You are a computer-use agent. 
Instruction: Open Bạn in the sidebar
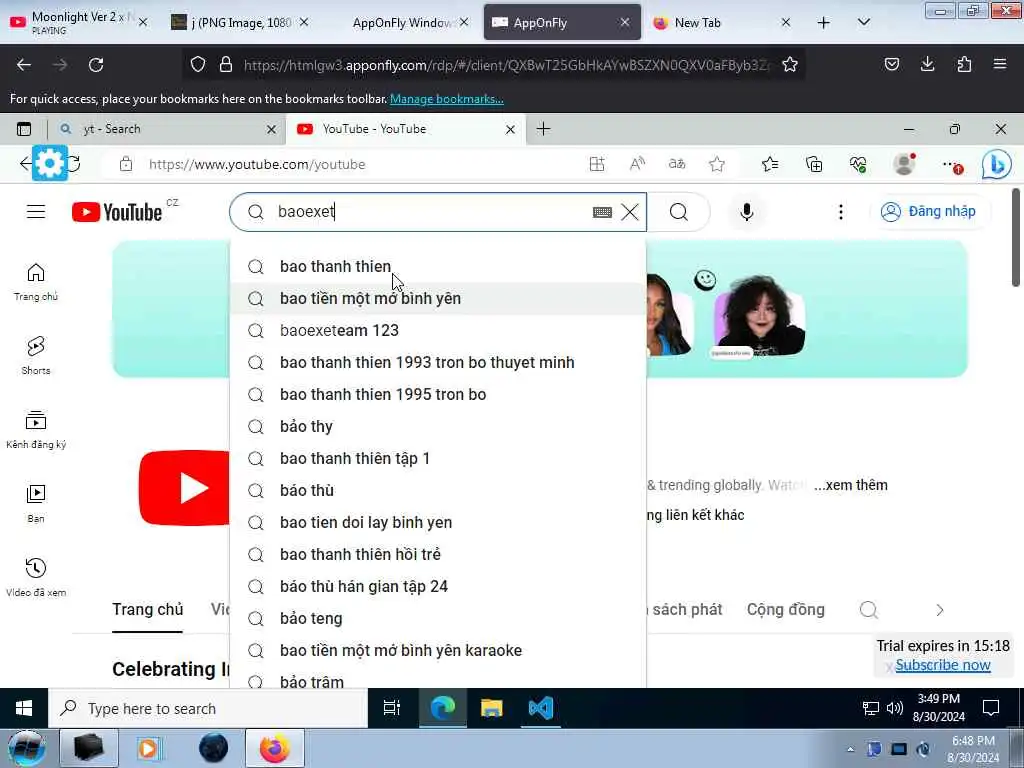point(36,504)
